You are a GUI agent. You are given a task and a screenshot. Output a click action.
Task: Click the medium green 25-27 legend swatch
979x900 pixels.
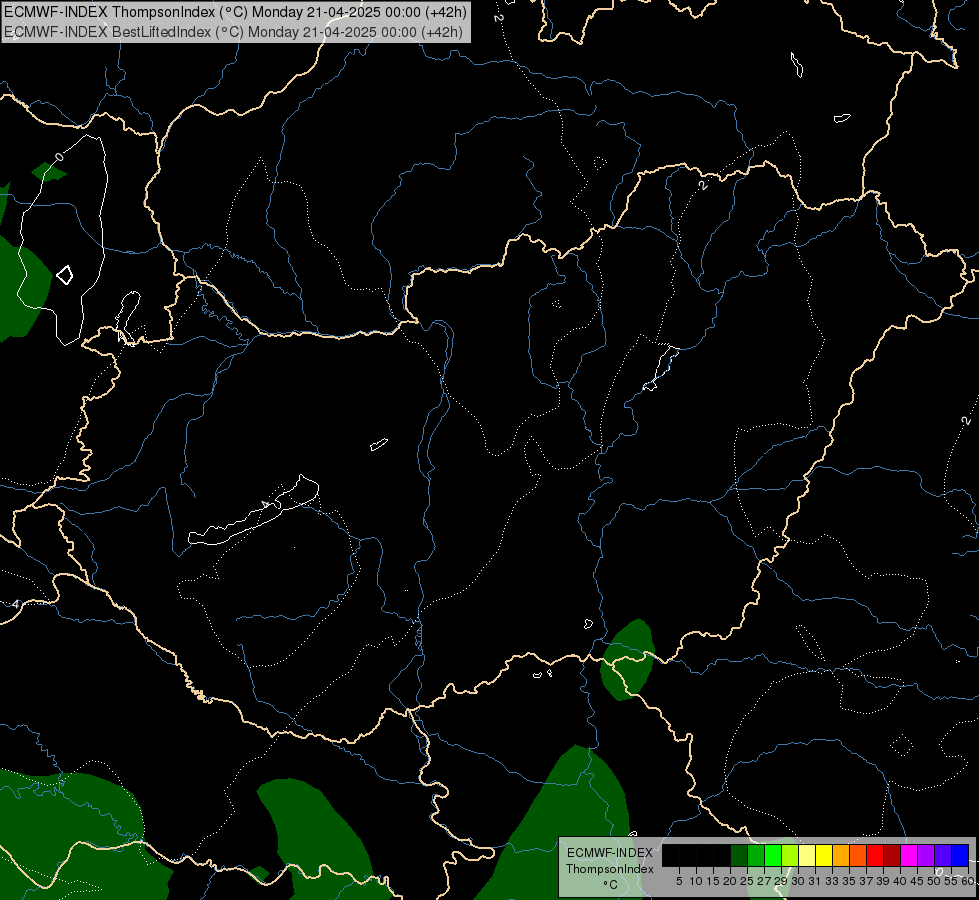(x=756, y=855)
